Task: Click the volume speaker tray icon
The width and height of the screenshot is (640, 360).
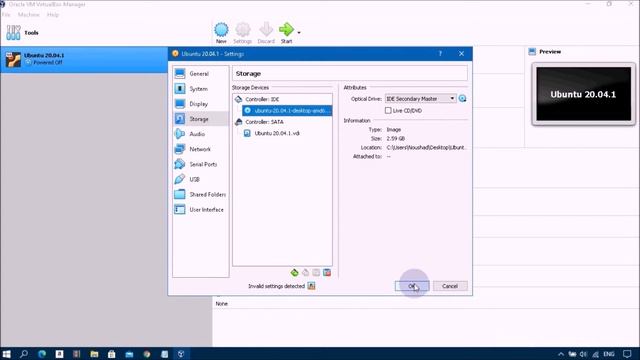Action: click(x=583, y=354)
